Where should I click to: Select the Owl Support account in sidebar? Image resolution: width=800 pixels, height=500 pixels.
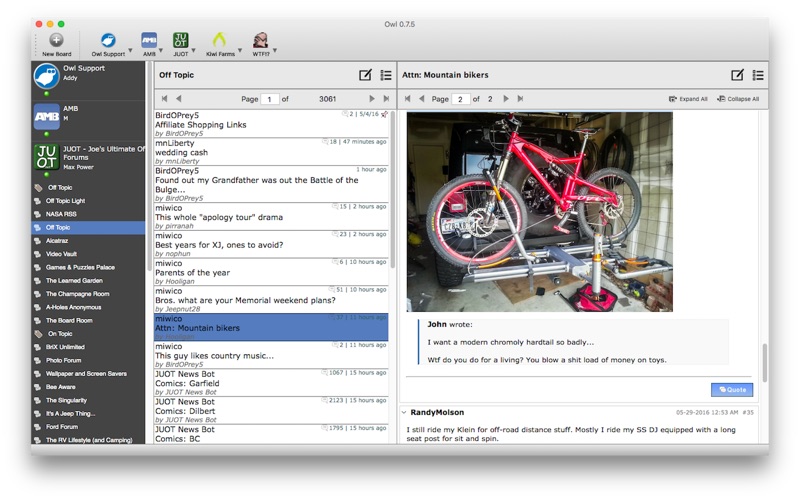pos(88,80)
